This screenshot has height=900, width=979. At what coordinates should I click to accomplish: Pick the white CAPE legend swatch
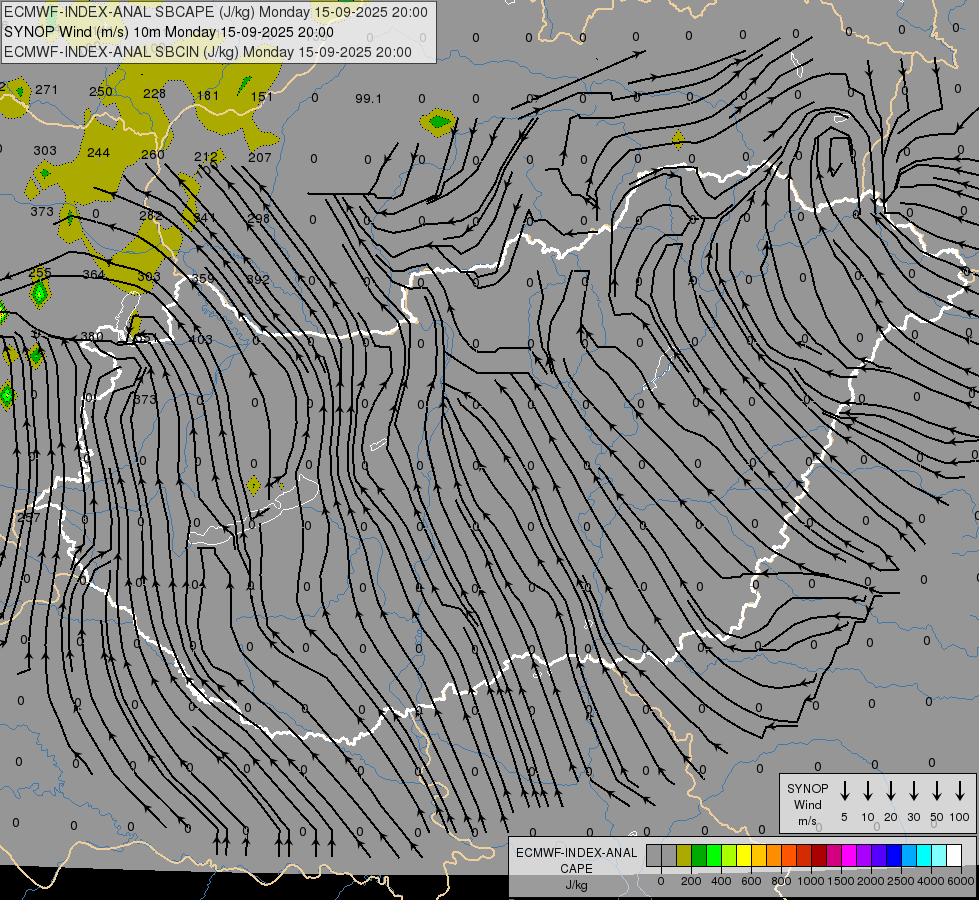coord(954,856)
